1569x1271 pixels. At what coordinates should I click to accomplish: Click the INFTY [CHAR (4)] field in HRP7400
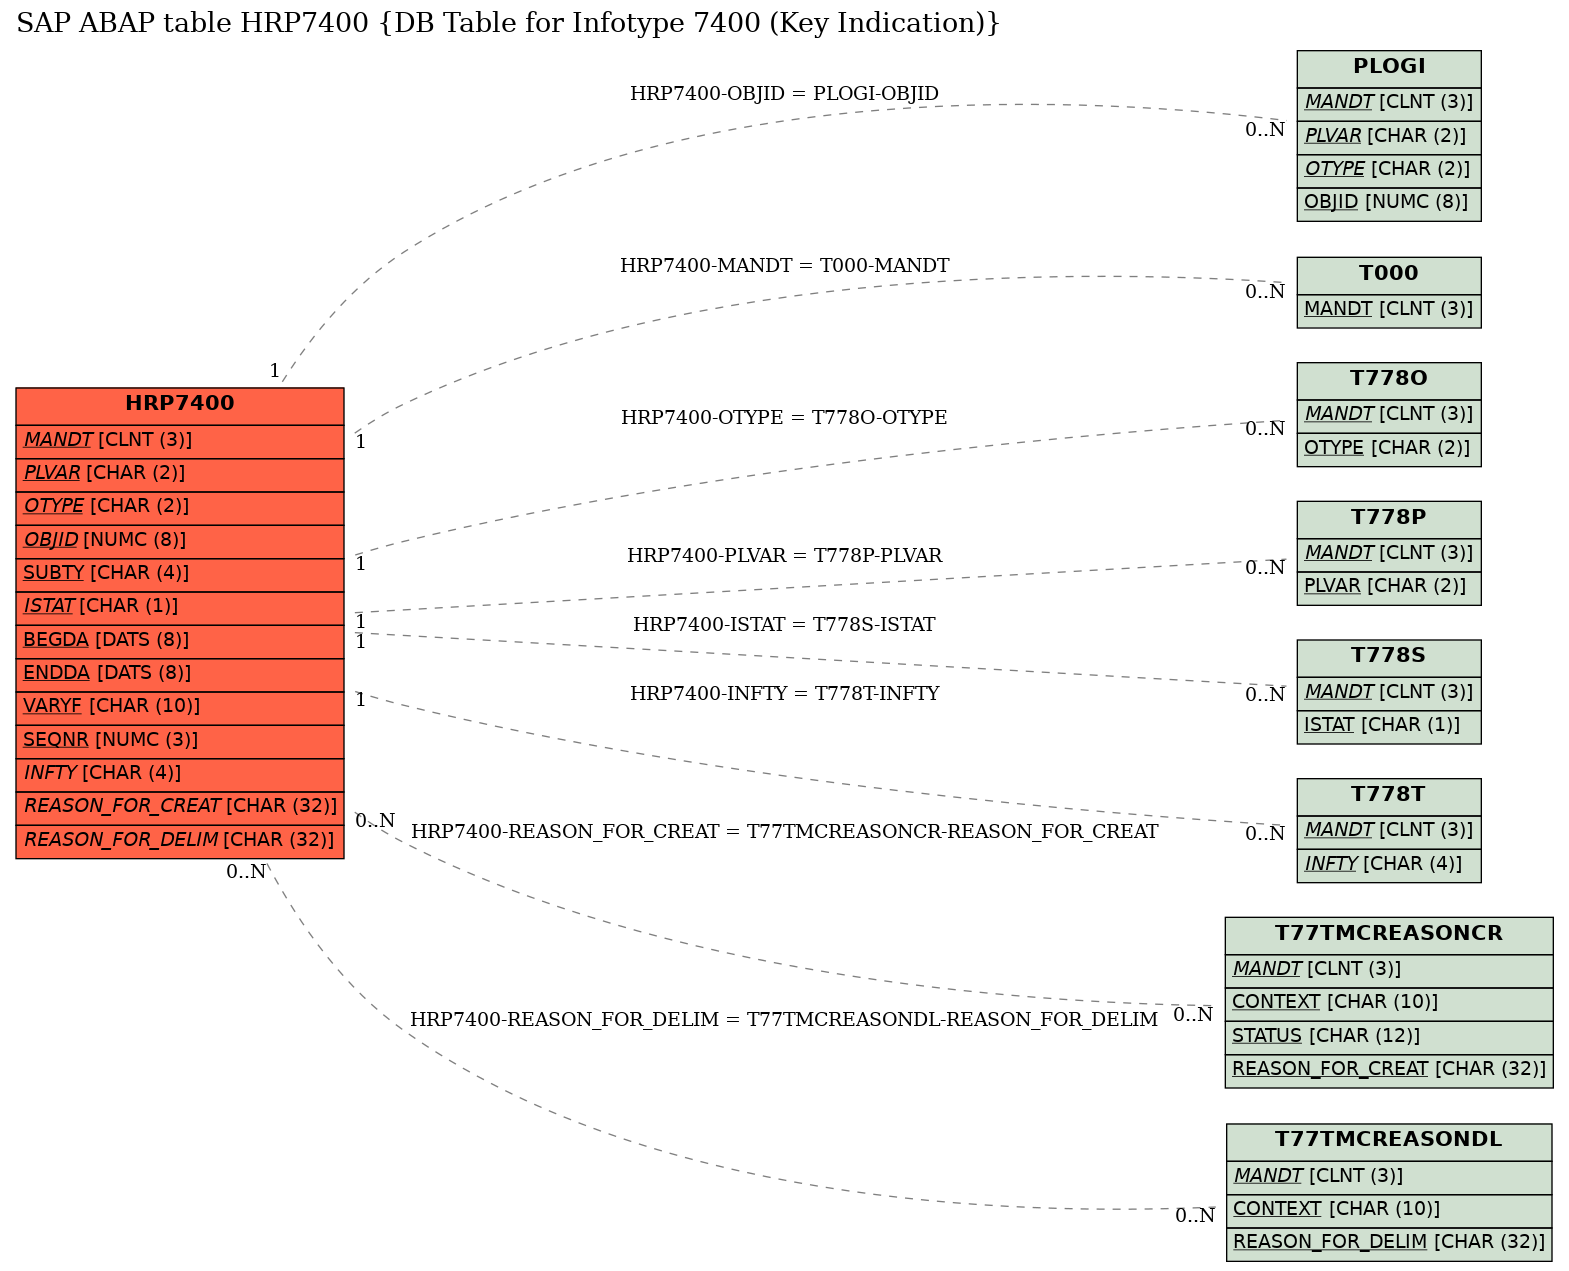click(180, 774)
